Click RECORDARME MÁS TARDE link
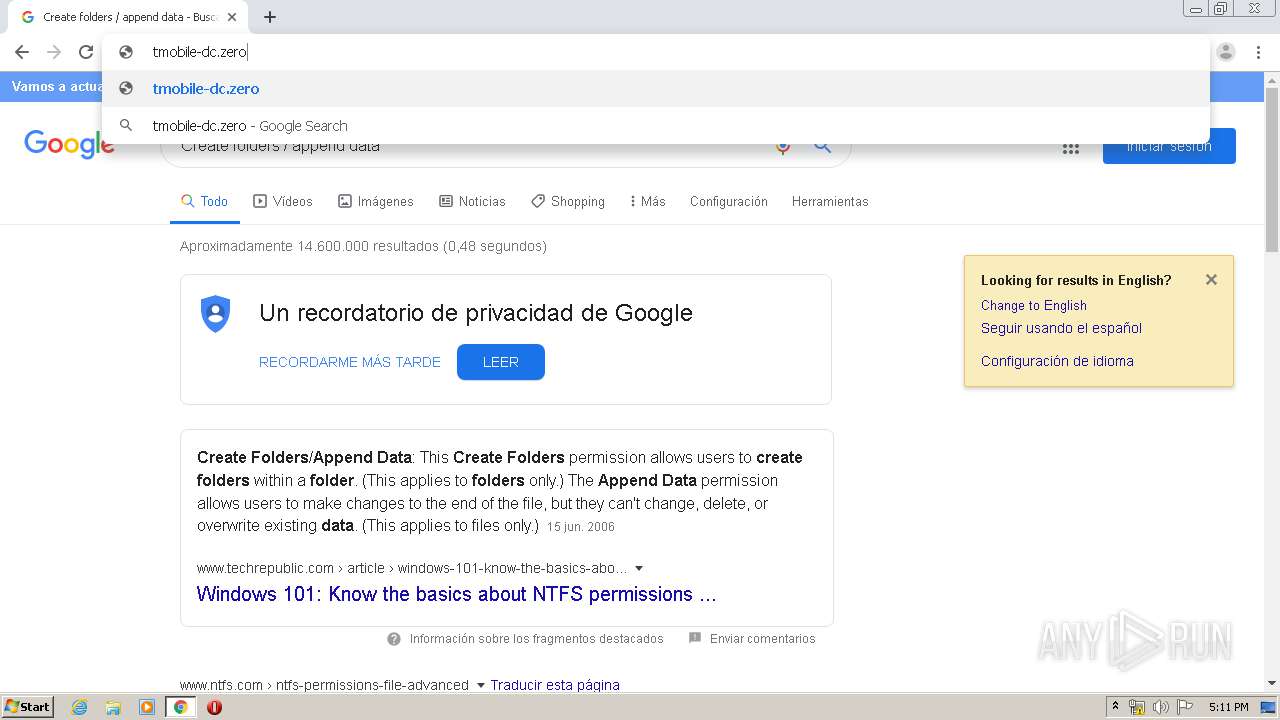 coord(350,362)
